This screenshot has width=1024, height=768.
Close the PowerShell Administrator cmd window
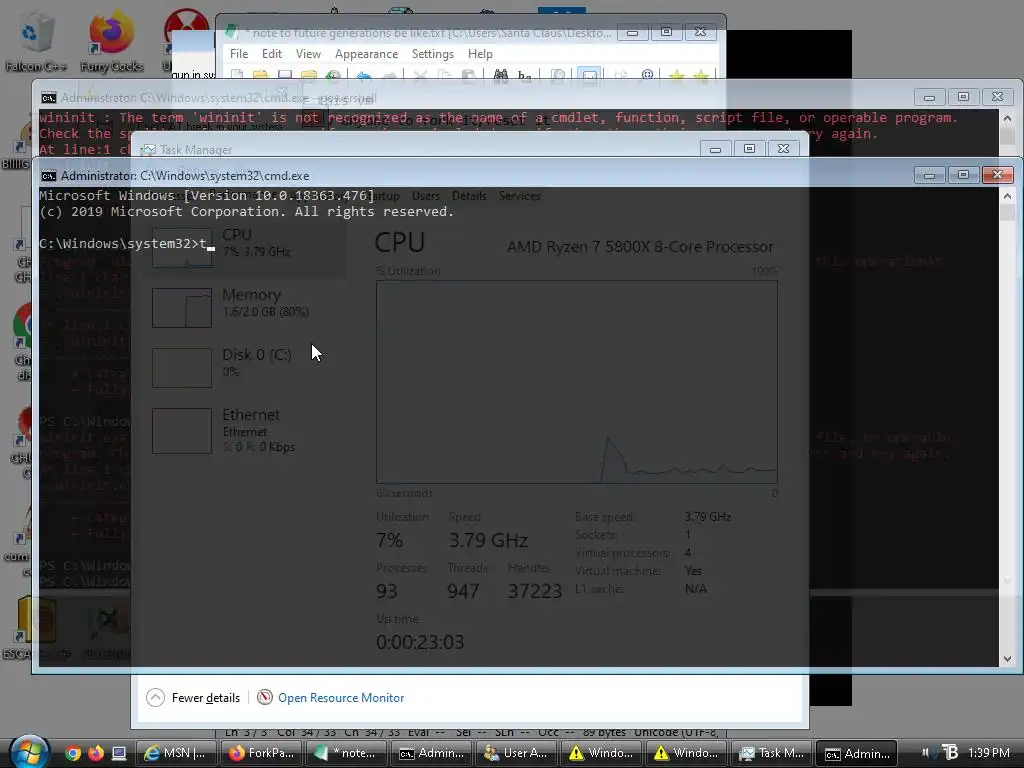(997, 97)
